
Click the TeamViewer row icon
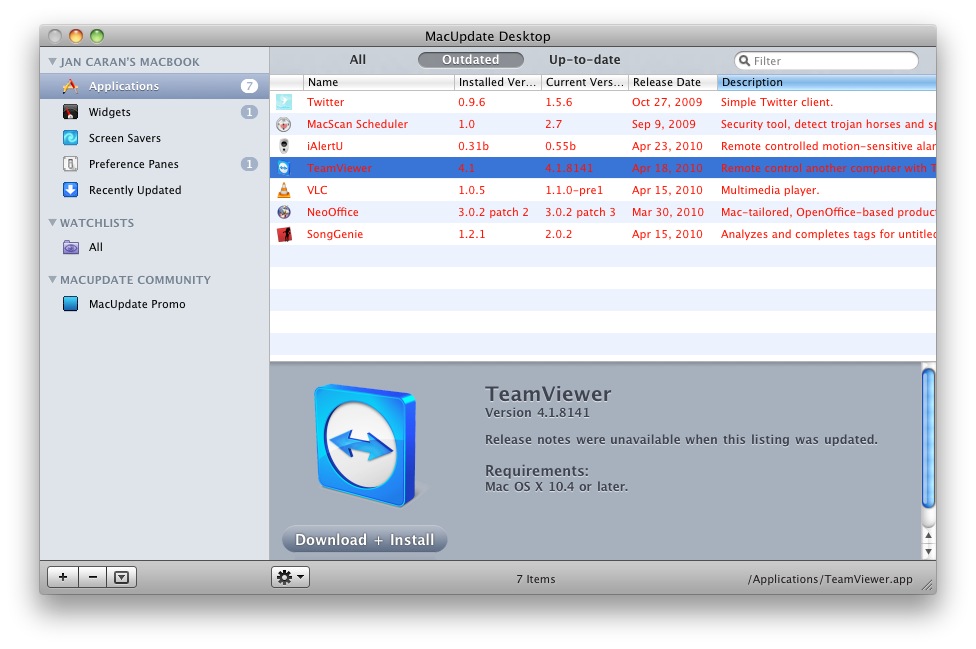point(284,168)
